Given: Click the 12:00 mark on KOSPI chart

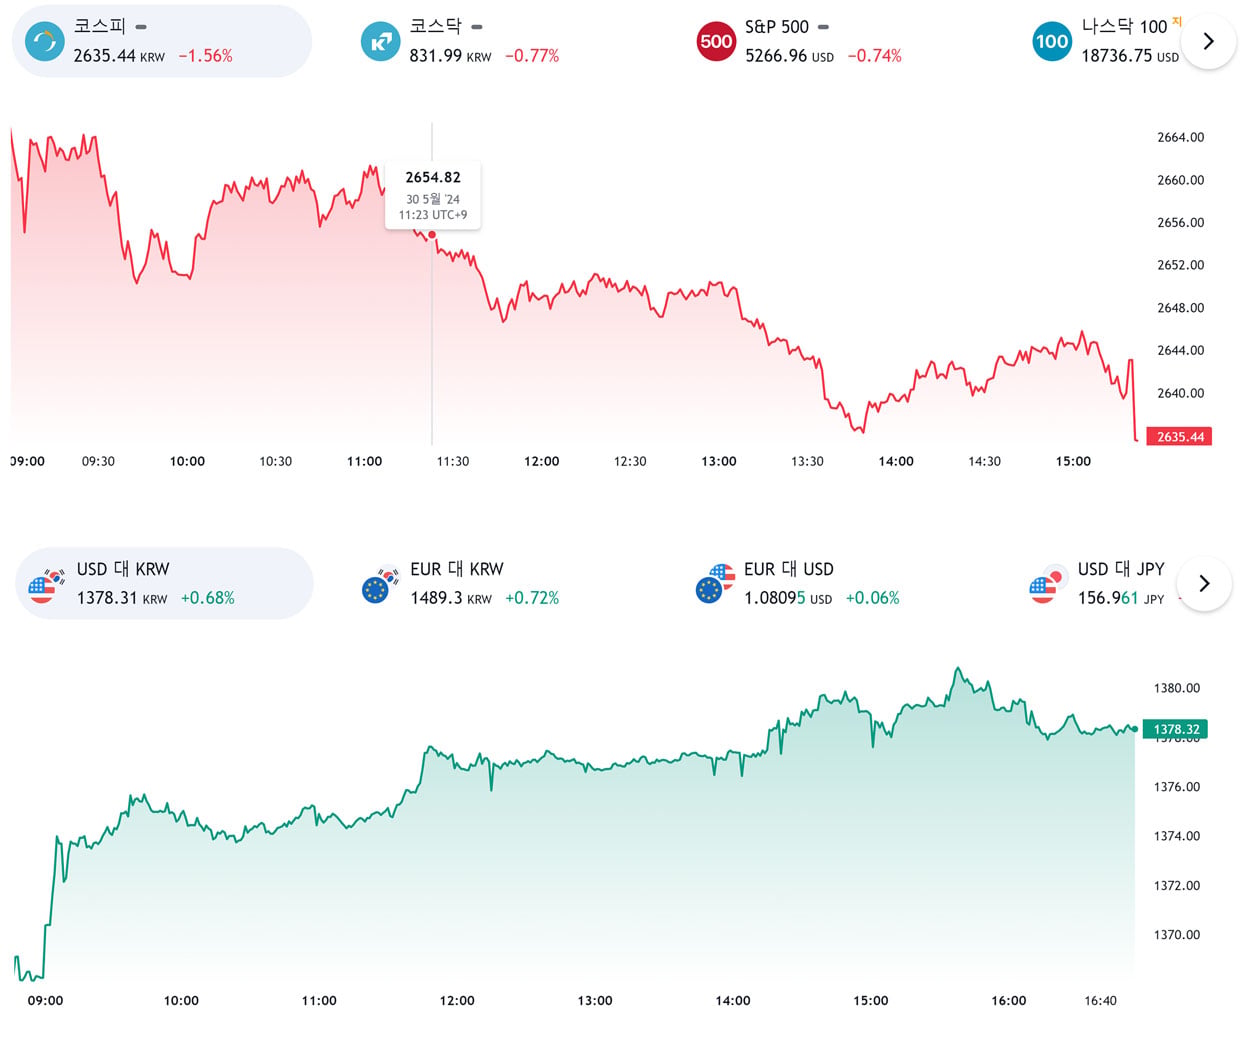Looking at the screenshot, I should (542, 461).
